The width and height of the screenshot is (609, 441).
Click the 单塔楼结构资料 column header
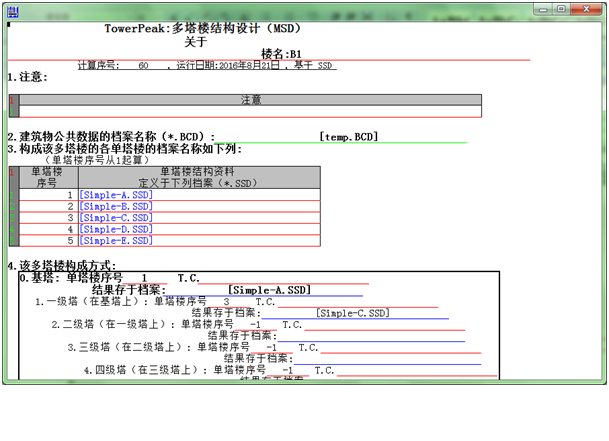[199, 178]
